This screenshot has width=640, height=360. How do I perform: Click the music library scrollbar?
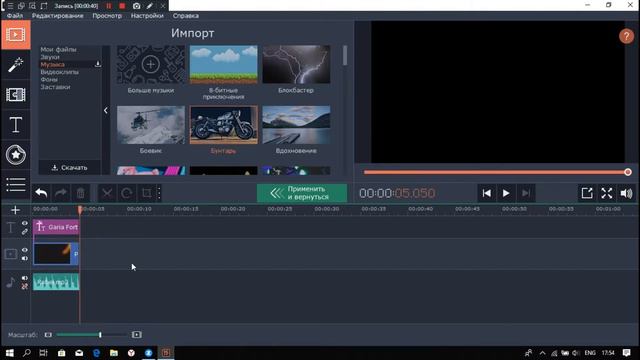345,56
